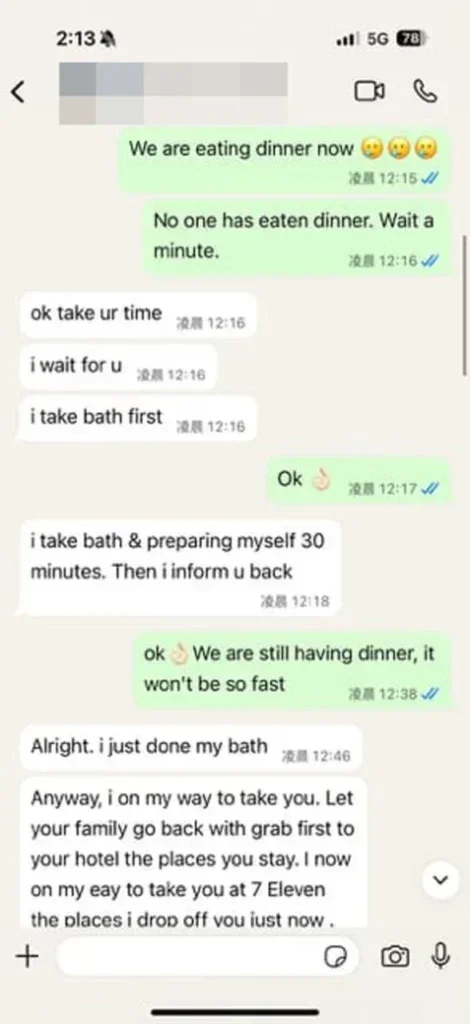Open the camera from the input bar
The width and height of the screenshot is (470, 1024).
point(395,957)
